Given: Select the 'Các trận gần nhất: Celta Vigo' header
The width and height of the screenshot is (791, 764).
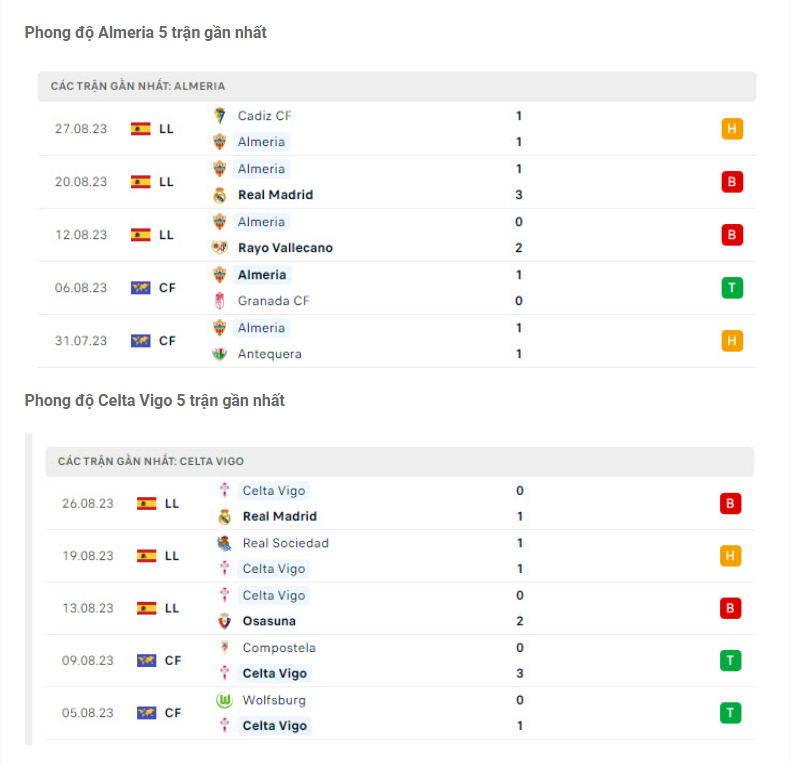Looking at the screenshot, I should pyautogui.click(x=151, y=462).
